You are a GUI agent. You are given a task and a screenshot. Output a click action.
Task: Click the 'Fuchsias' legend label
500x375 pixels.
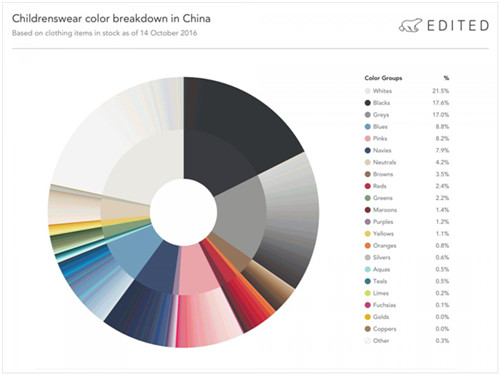[x=384, y=305]
